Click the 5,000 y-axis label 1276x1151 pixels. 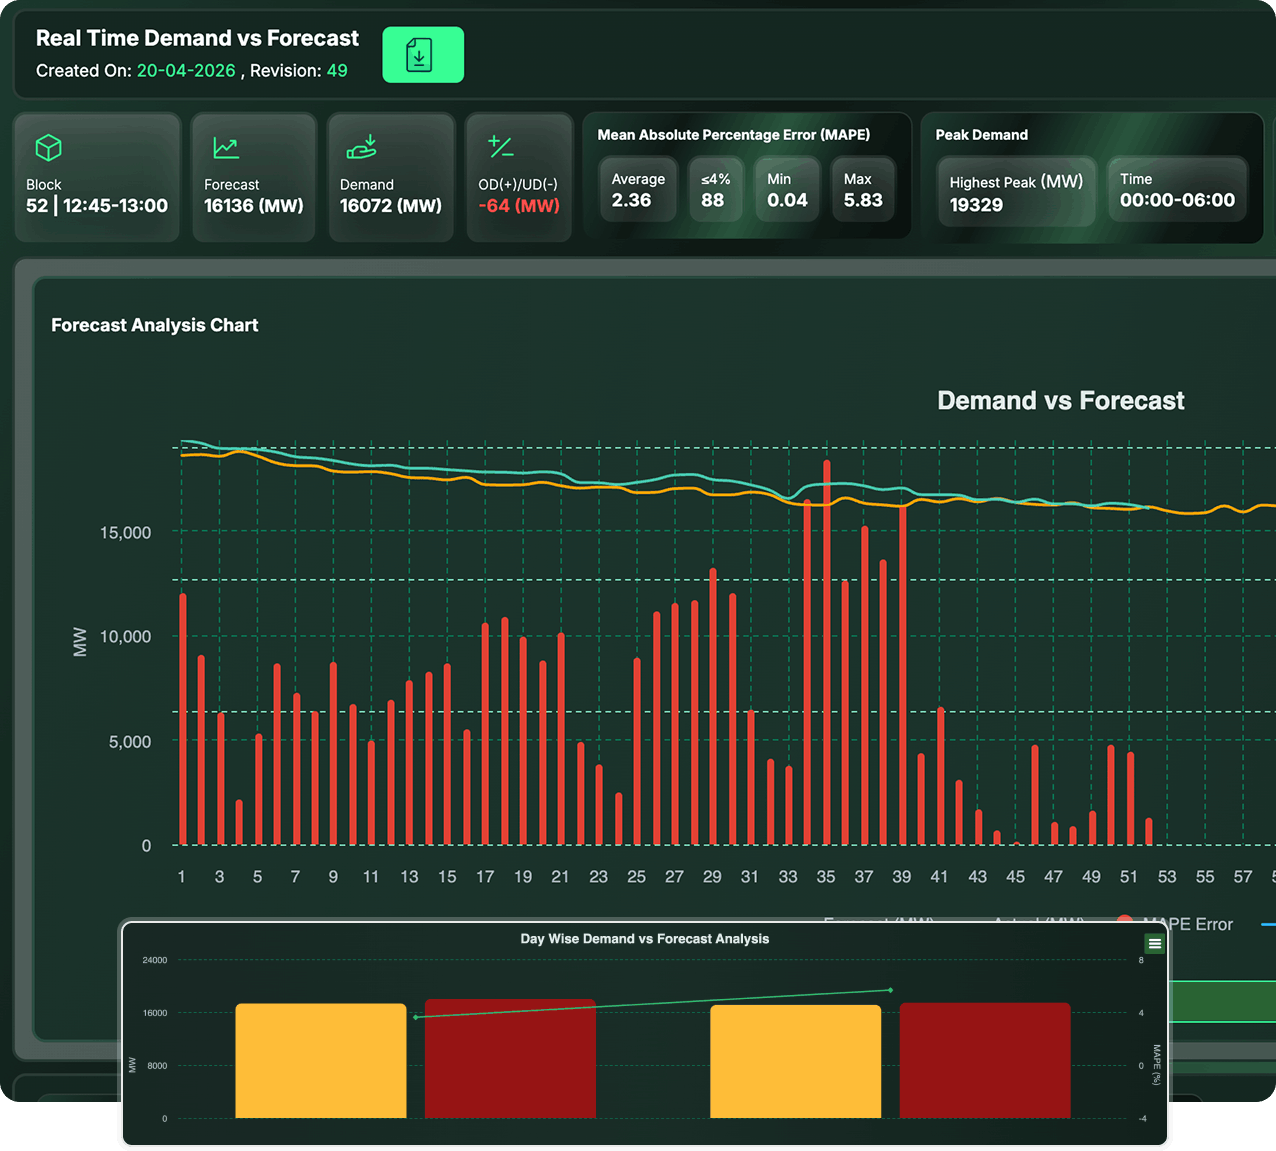coord(130,742)
